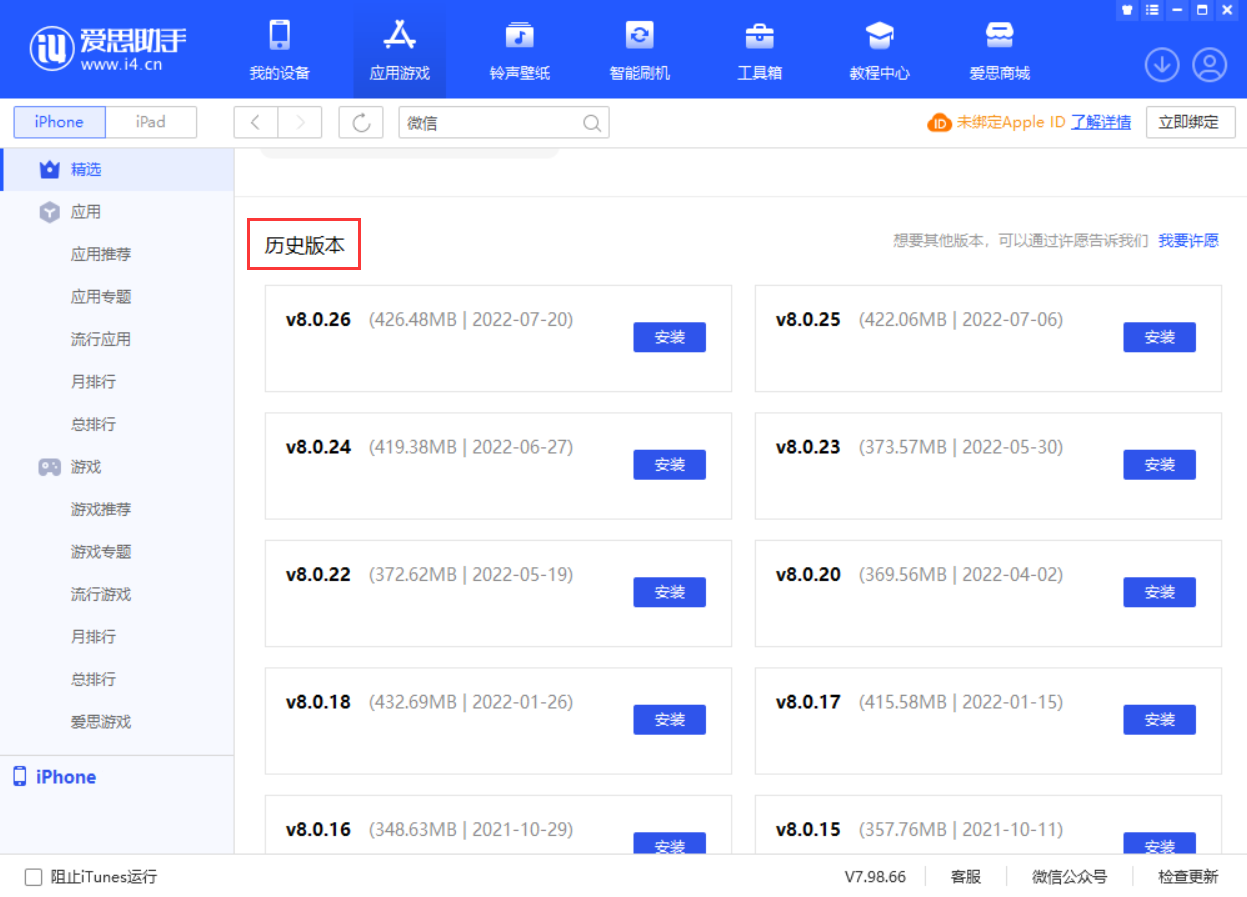This screenshot has width=1247, height=897.
Task: Click the magnifier search icon
Action: 592,123
